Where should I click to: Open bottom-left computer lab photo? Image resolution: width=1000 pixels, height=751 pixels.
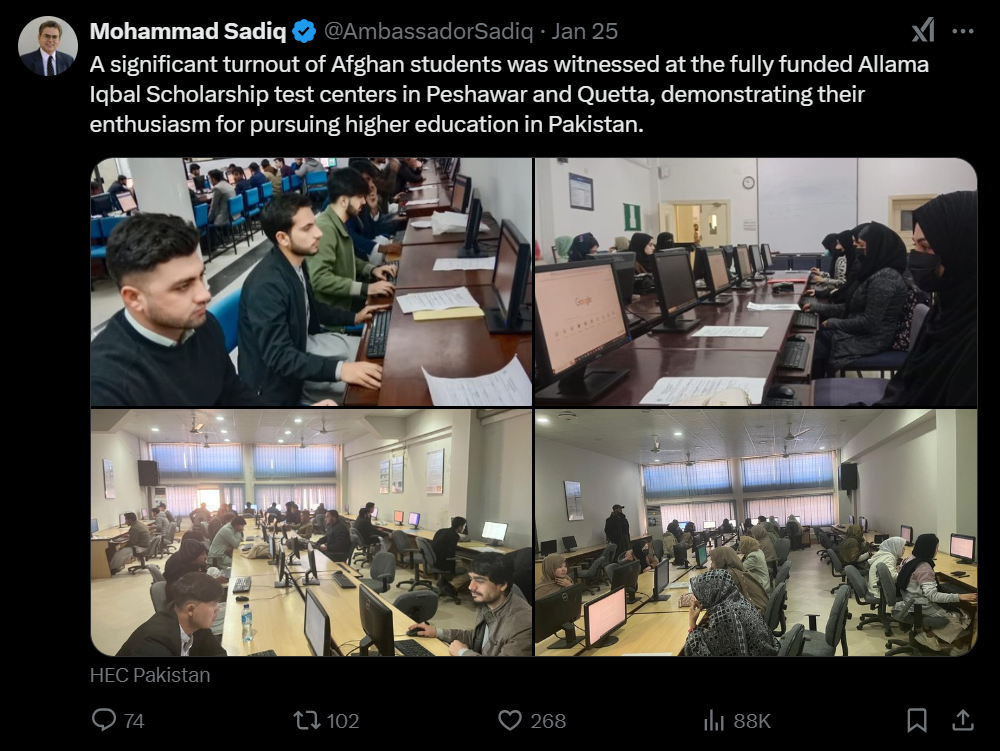pos(311,533)
